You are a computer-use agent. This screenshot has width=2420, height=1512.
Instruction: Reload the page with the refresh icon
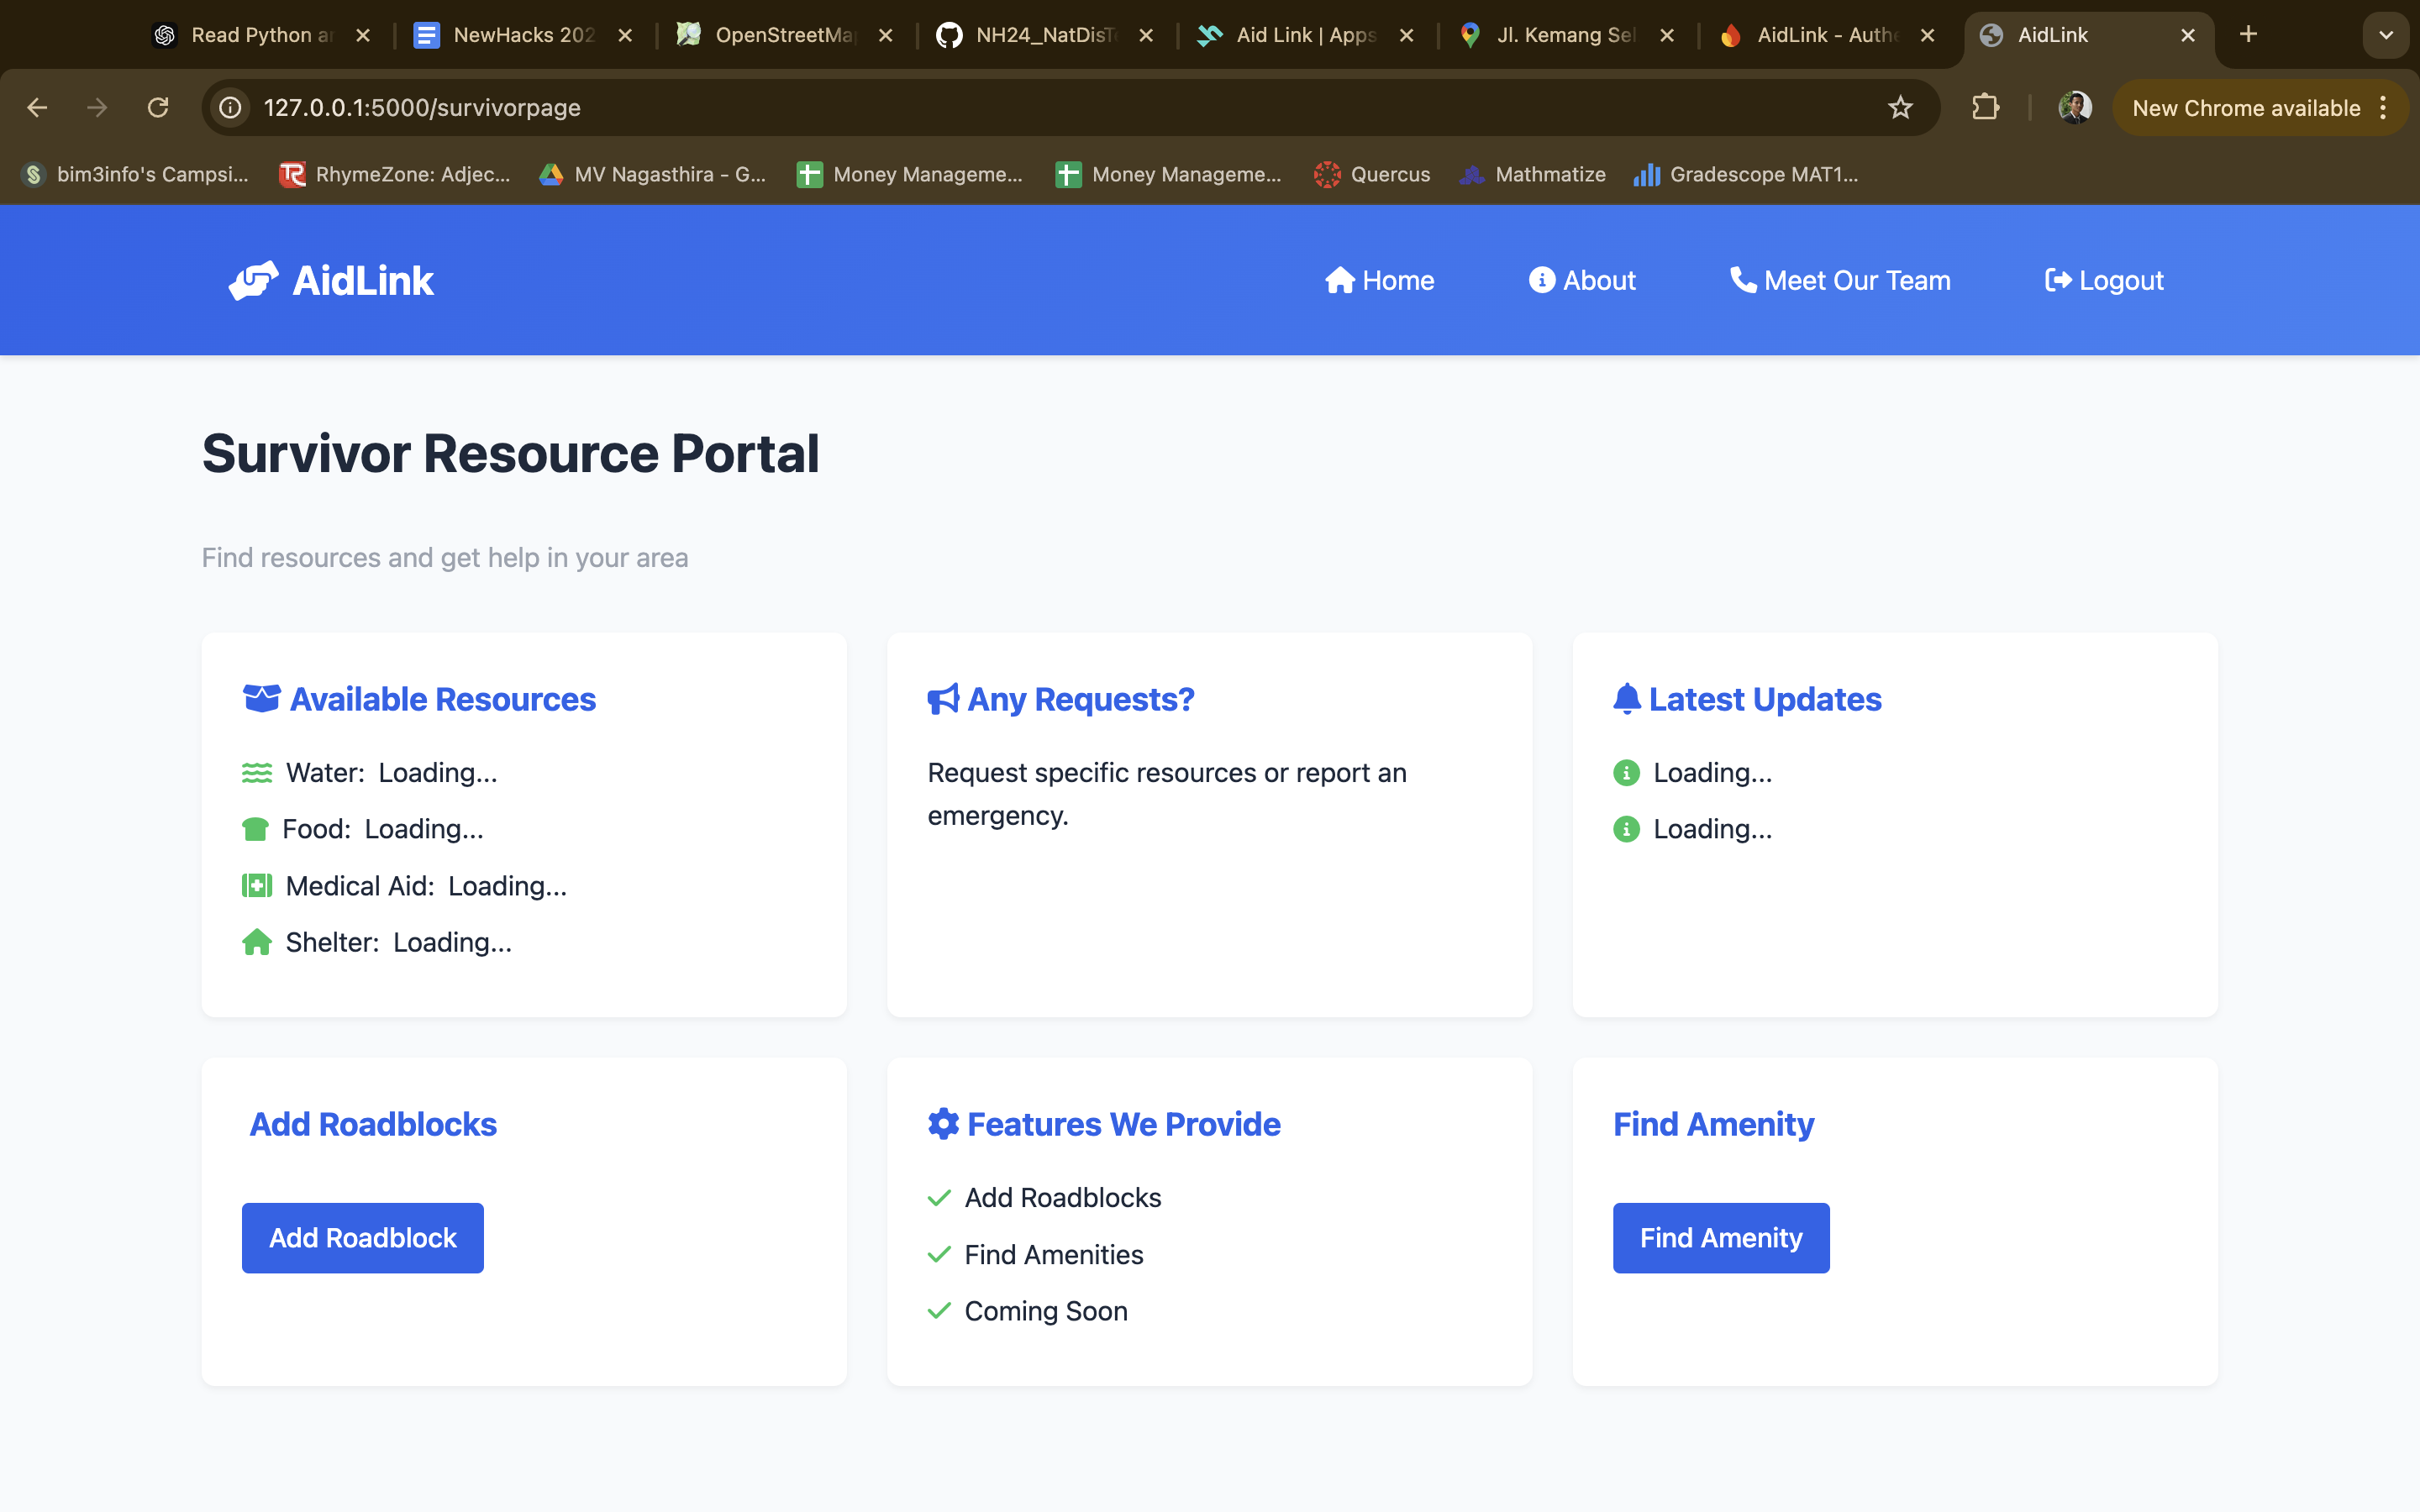pos(158,108)
